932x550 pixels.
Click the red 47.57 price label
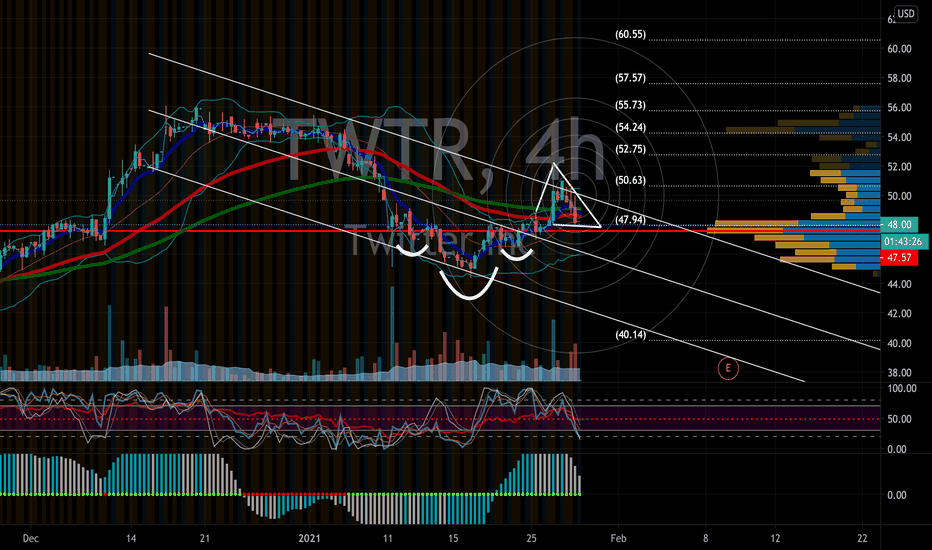coord(899,257)
